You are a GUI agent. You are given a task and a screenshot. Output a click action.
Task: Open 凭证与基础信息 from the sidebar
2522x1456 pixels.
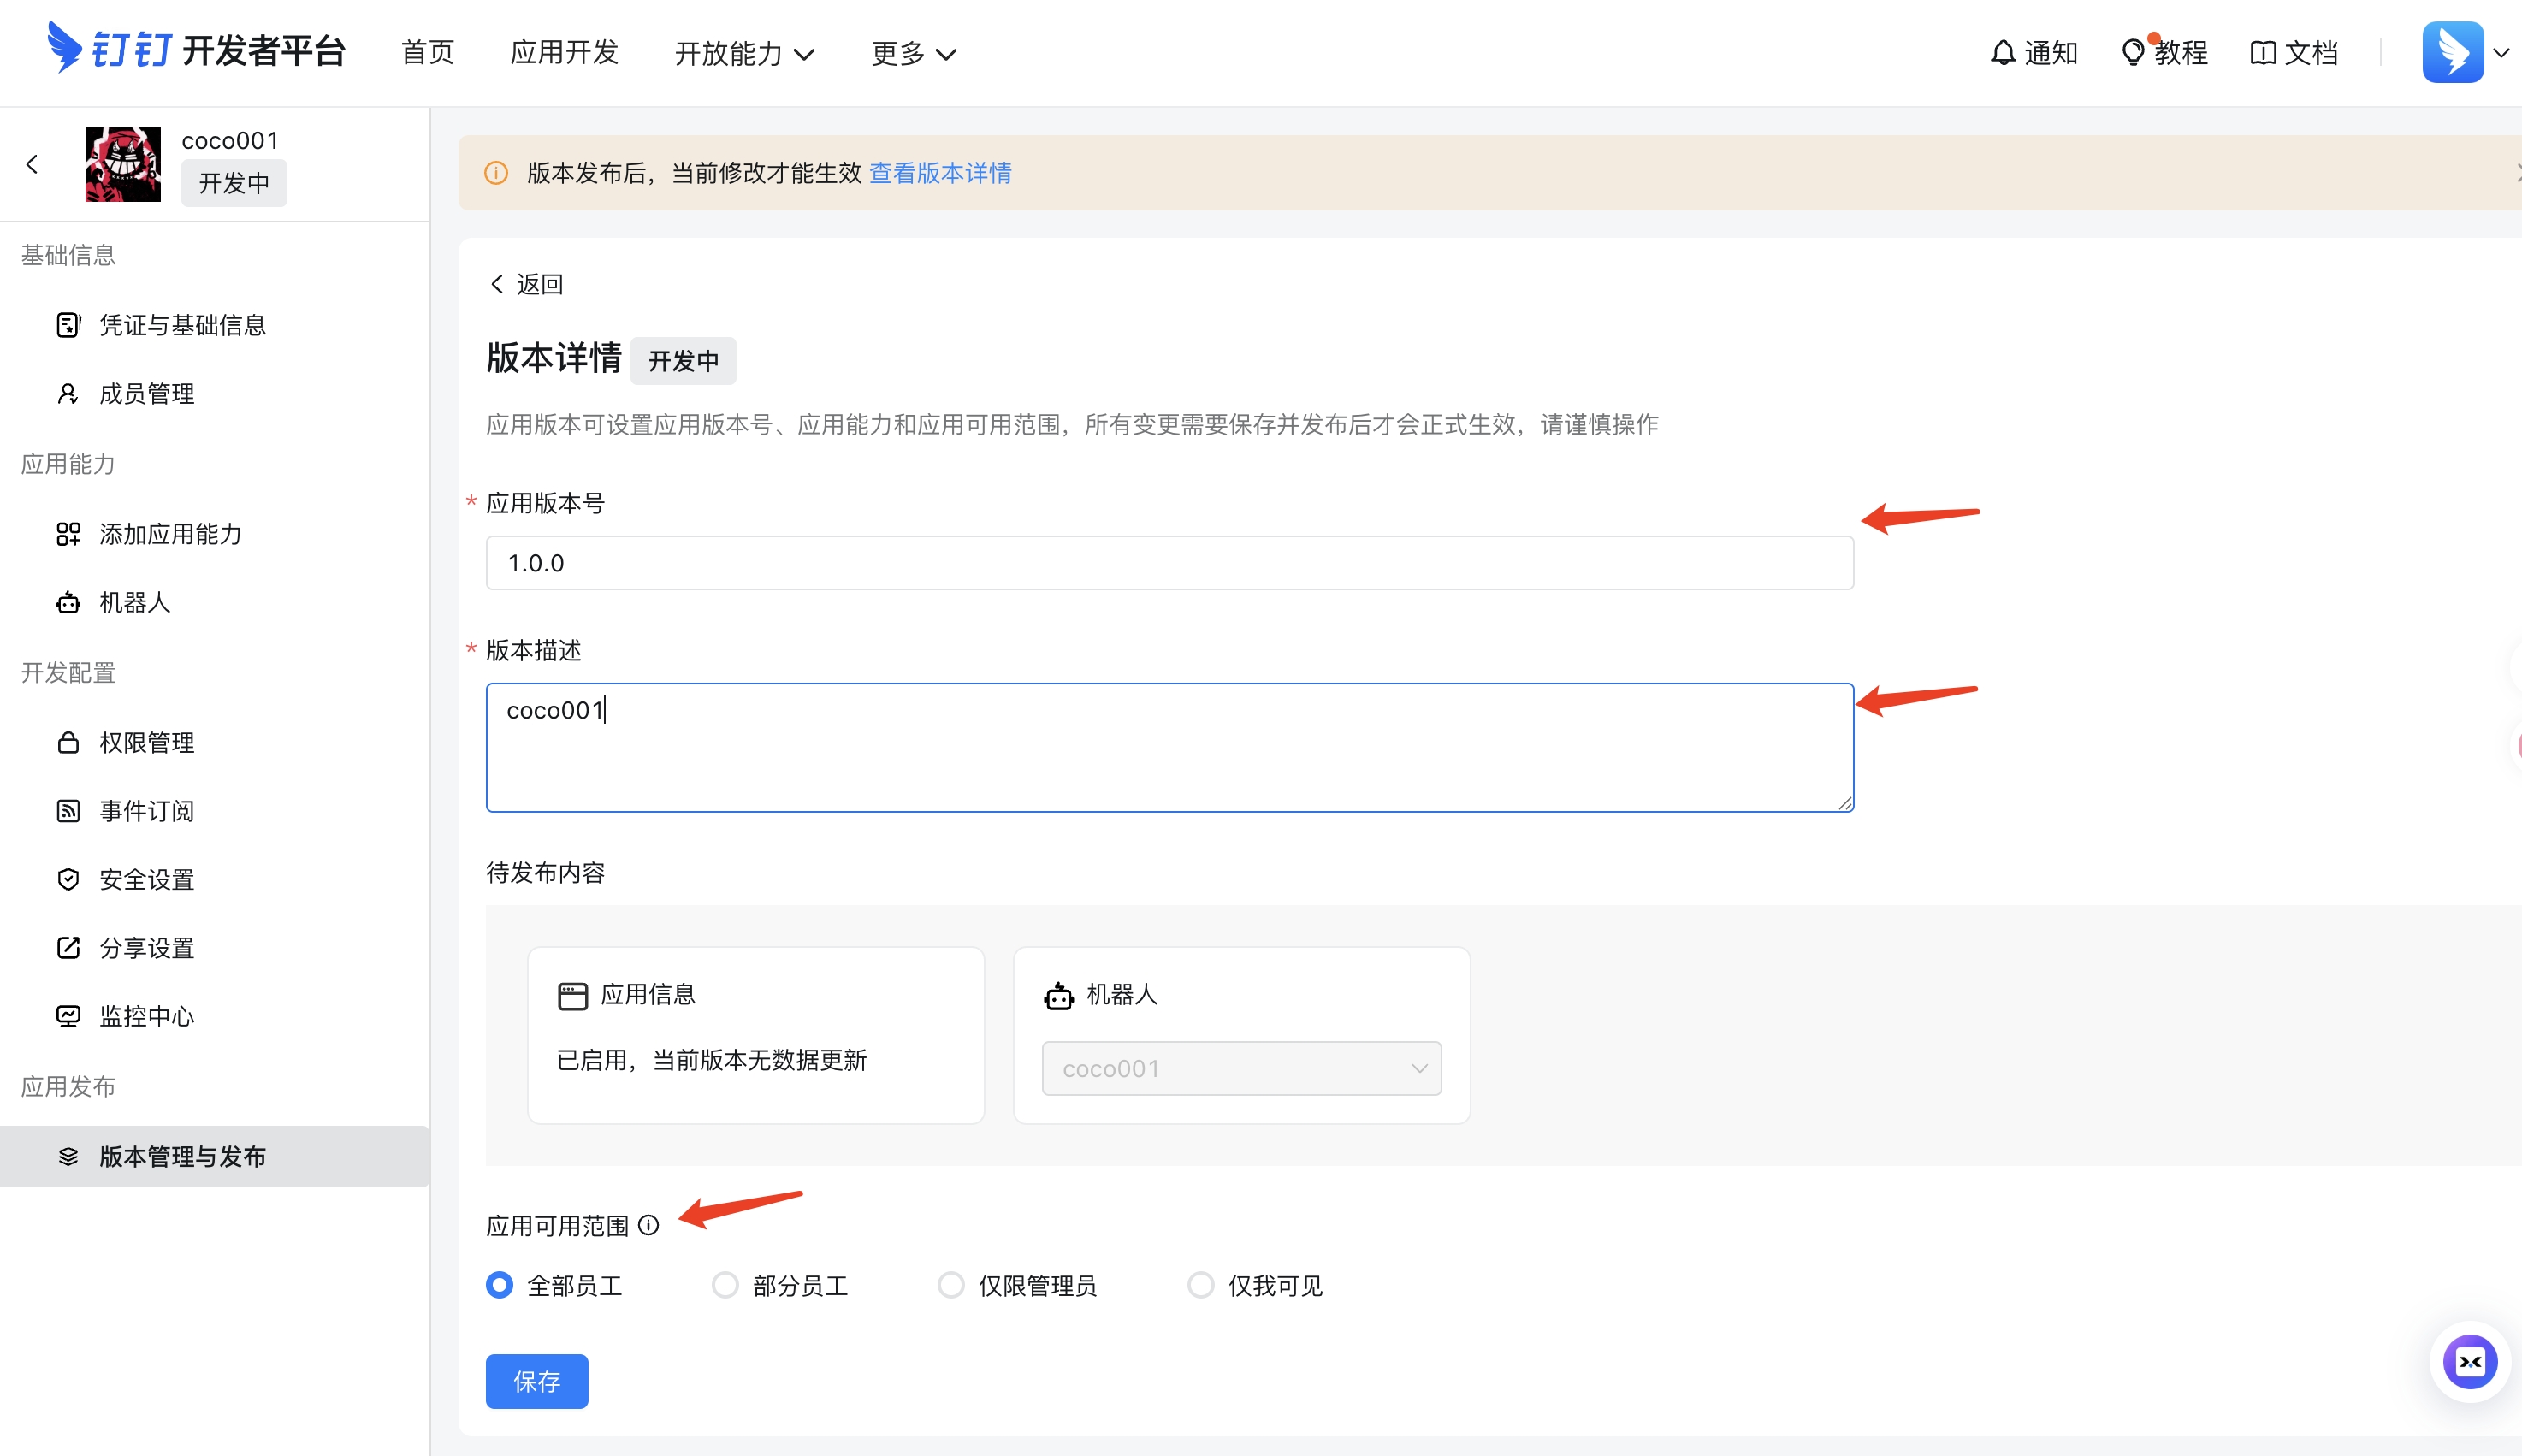(x=182, y=324)
